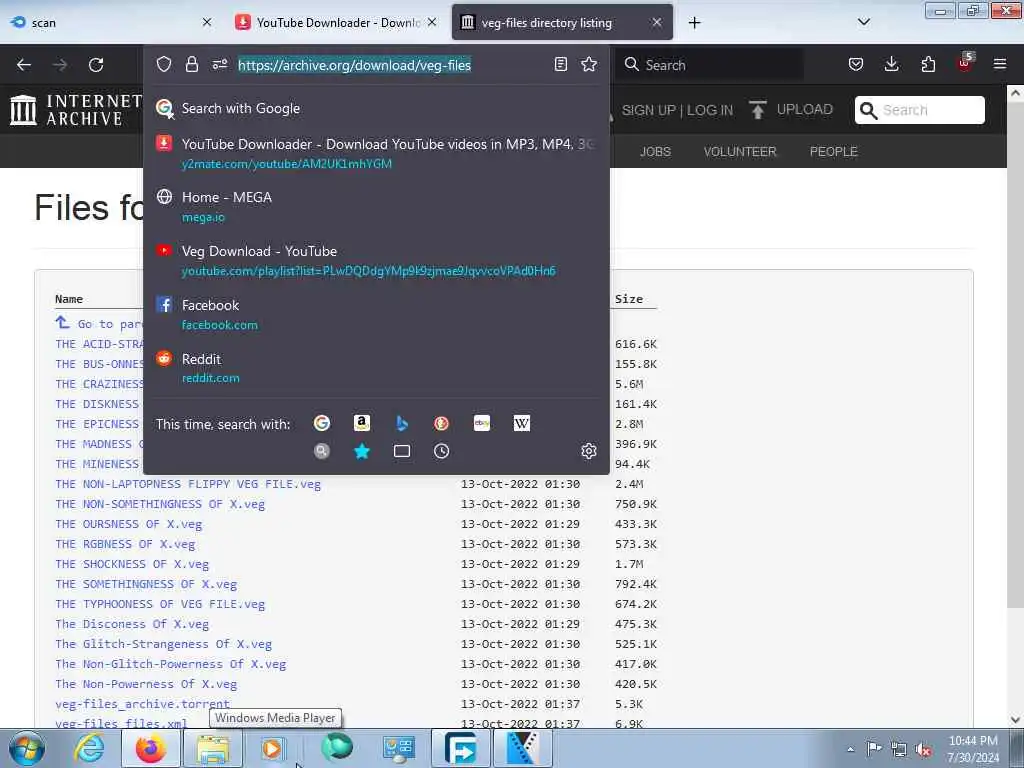Image resolution: width=1024 pixels, height=768 pixels.
Task: Open a new tab with plus button
Action: coord(694,23)
